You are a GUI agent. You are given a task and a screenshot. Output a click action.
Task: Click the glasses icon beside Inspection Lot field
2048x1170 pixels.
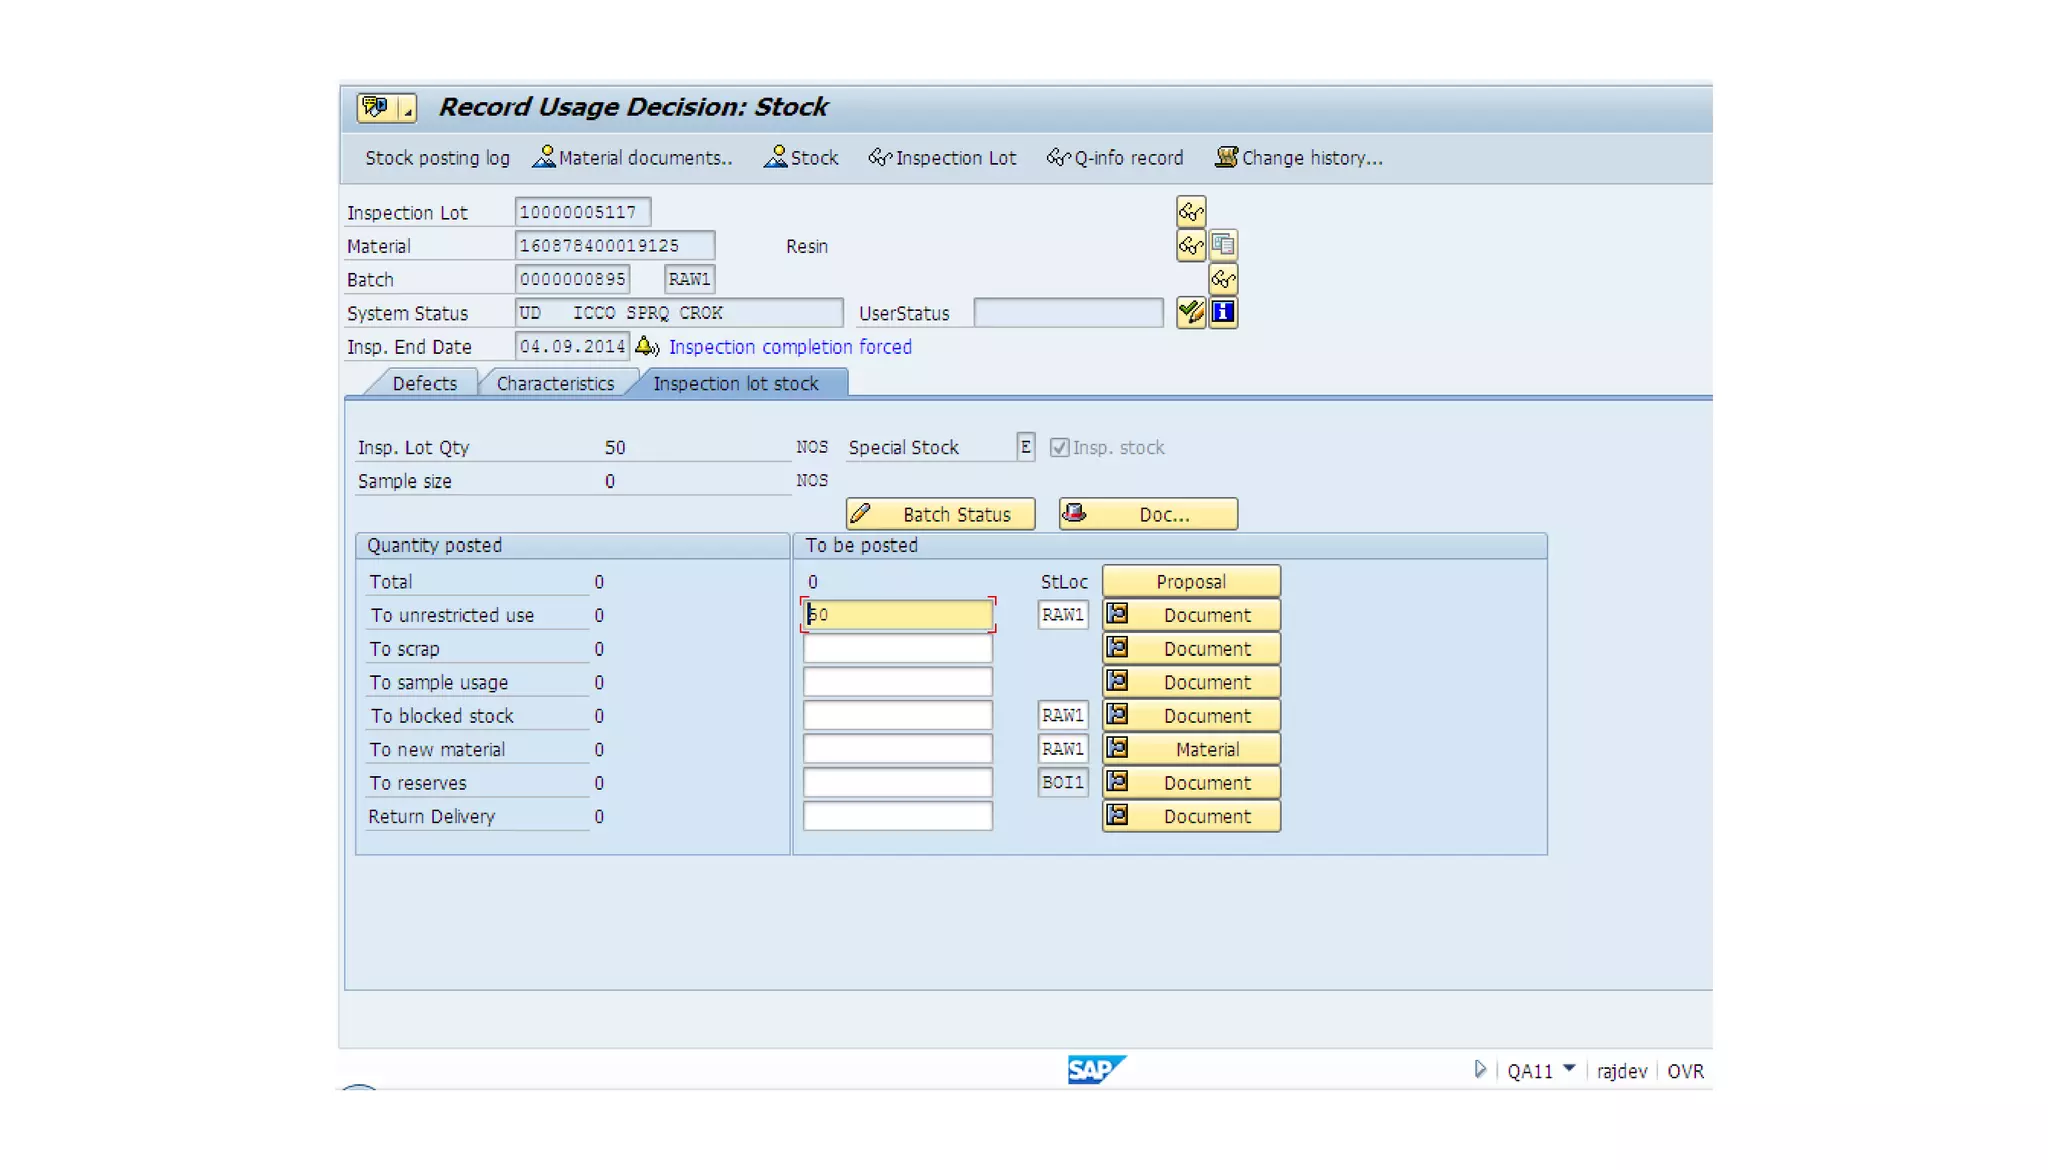1190,212
